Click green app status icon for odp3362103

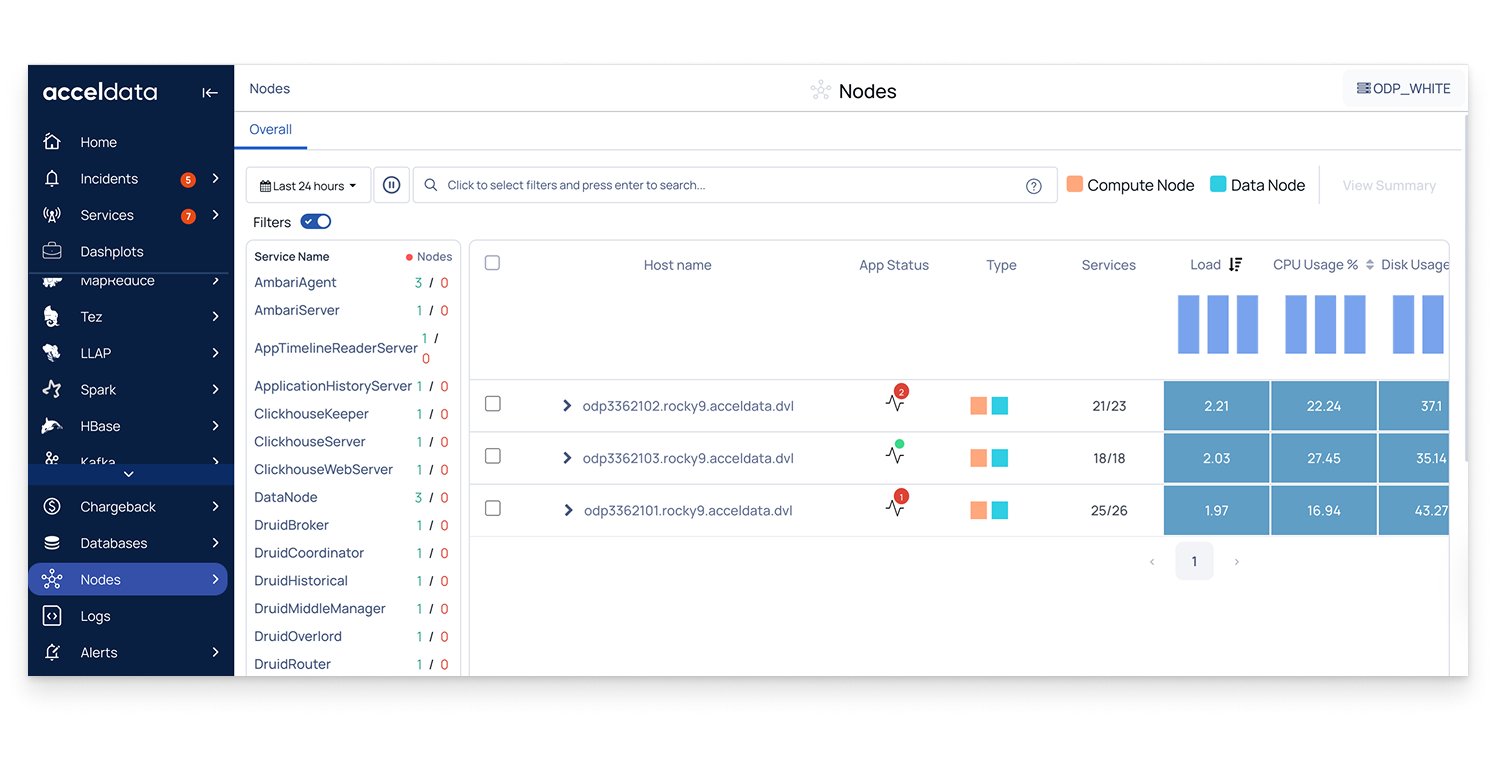(x=894, y=455)
